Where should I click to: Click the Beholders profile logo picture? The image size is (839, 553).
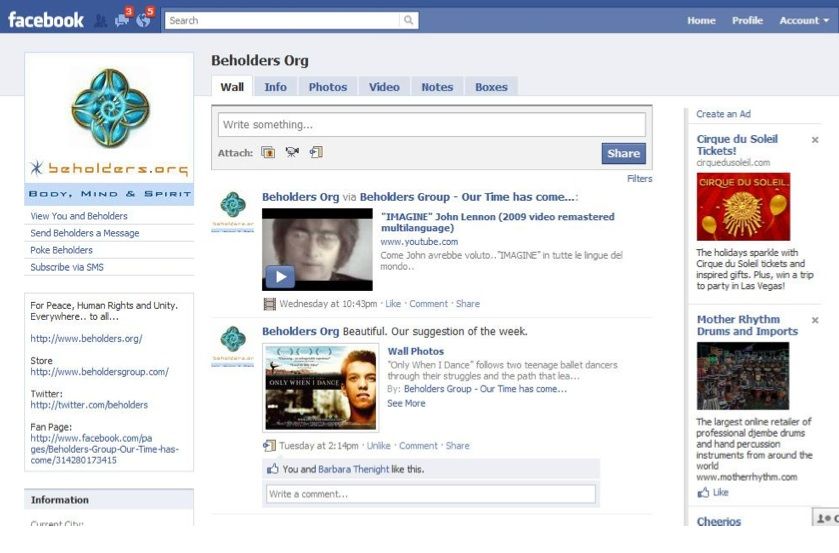(x=109, y=129)
